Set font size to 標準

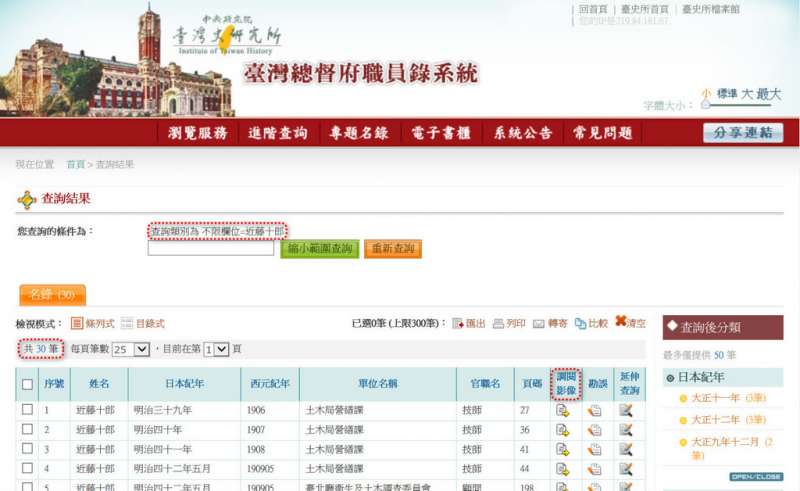[727, 94]
